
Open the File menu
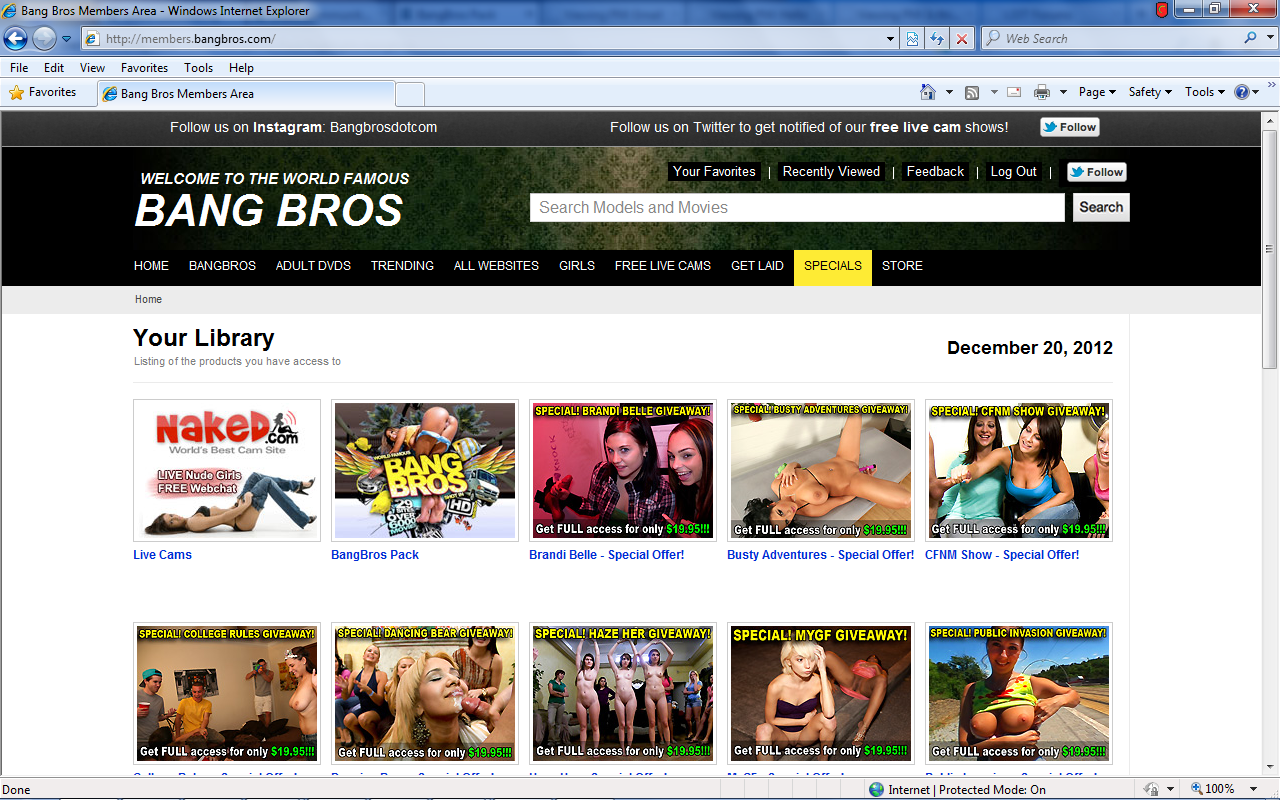[x=19, y=68]
